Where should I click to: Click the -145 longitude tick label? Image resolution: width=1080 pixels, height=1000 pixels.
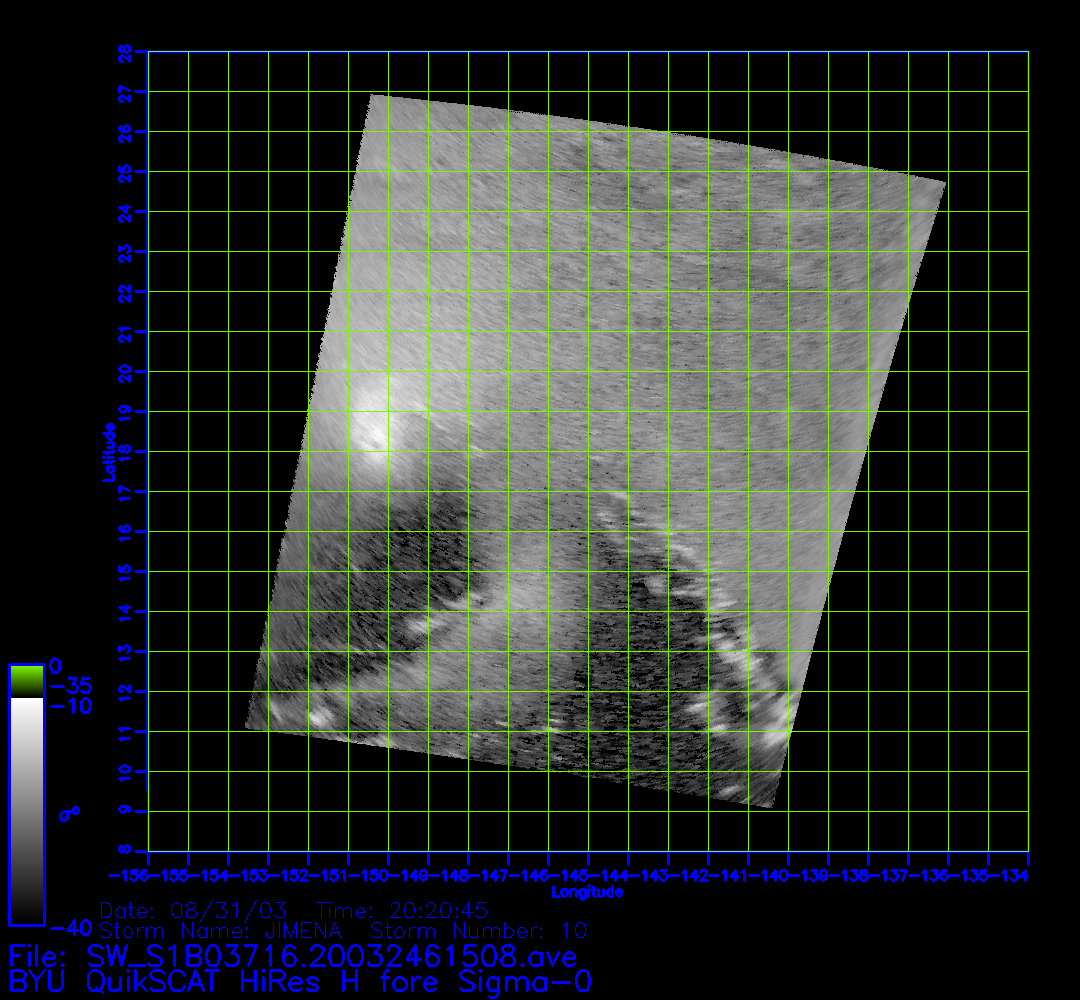tap(572, 876)
